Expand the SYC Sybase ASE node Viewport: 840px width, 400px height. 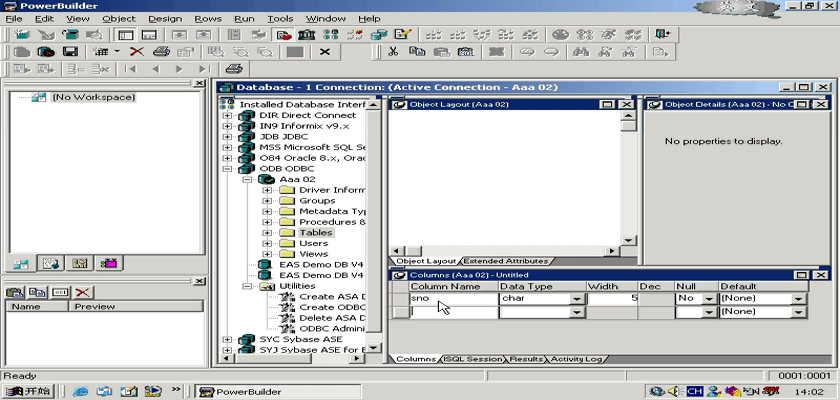(x=227, y=339)
